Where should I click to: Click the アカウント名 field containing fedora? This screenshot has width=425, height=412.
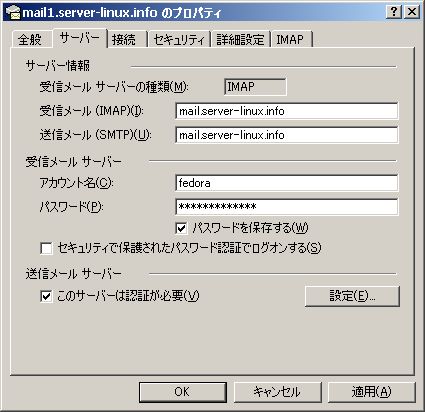pyautogui.click(x=286, y=183)
